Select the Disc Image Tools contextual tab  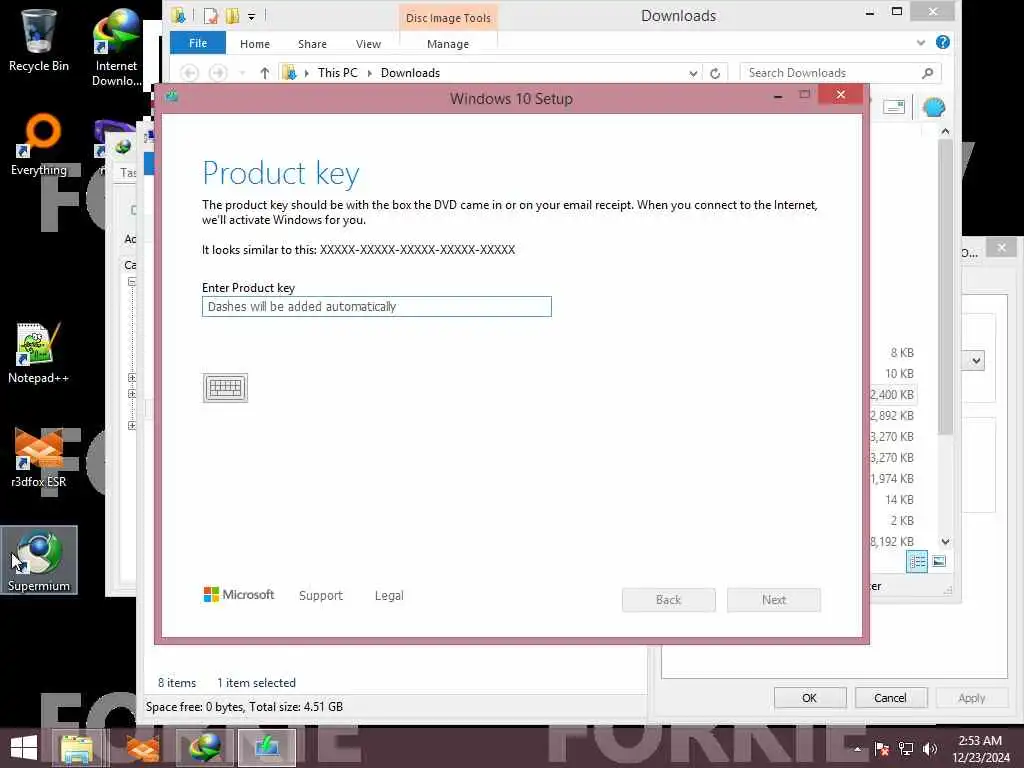click(448, 18)
